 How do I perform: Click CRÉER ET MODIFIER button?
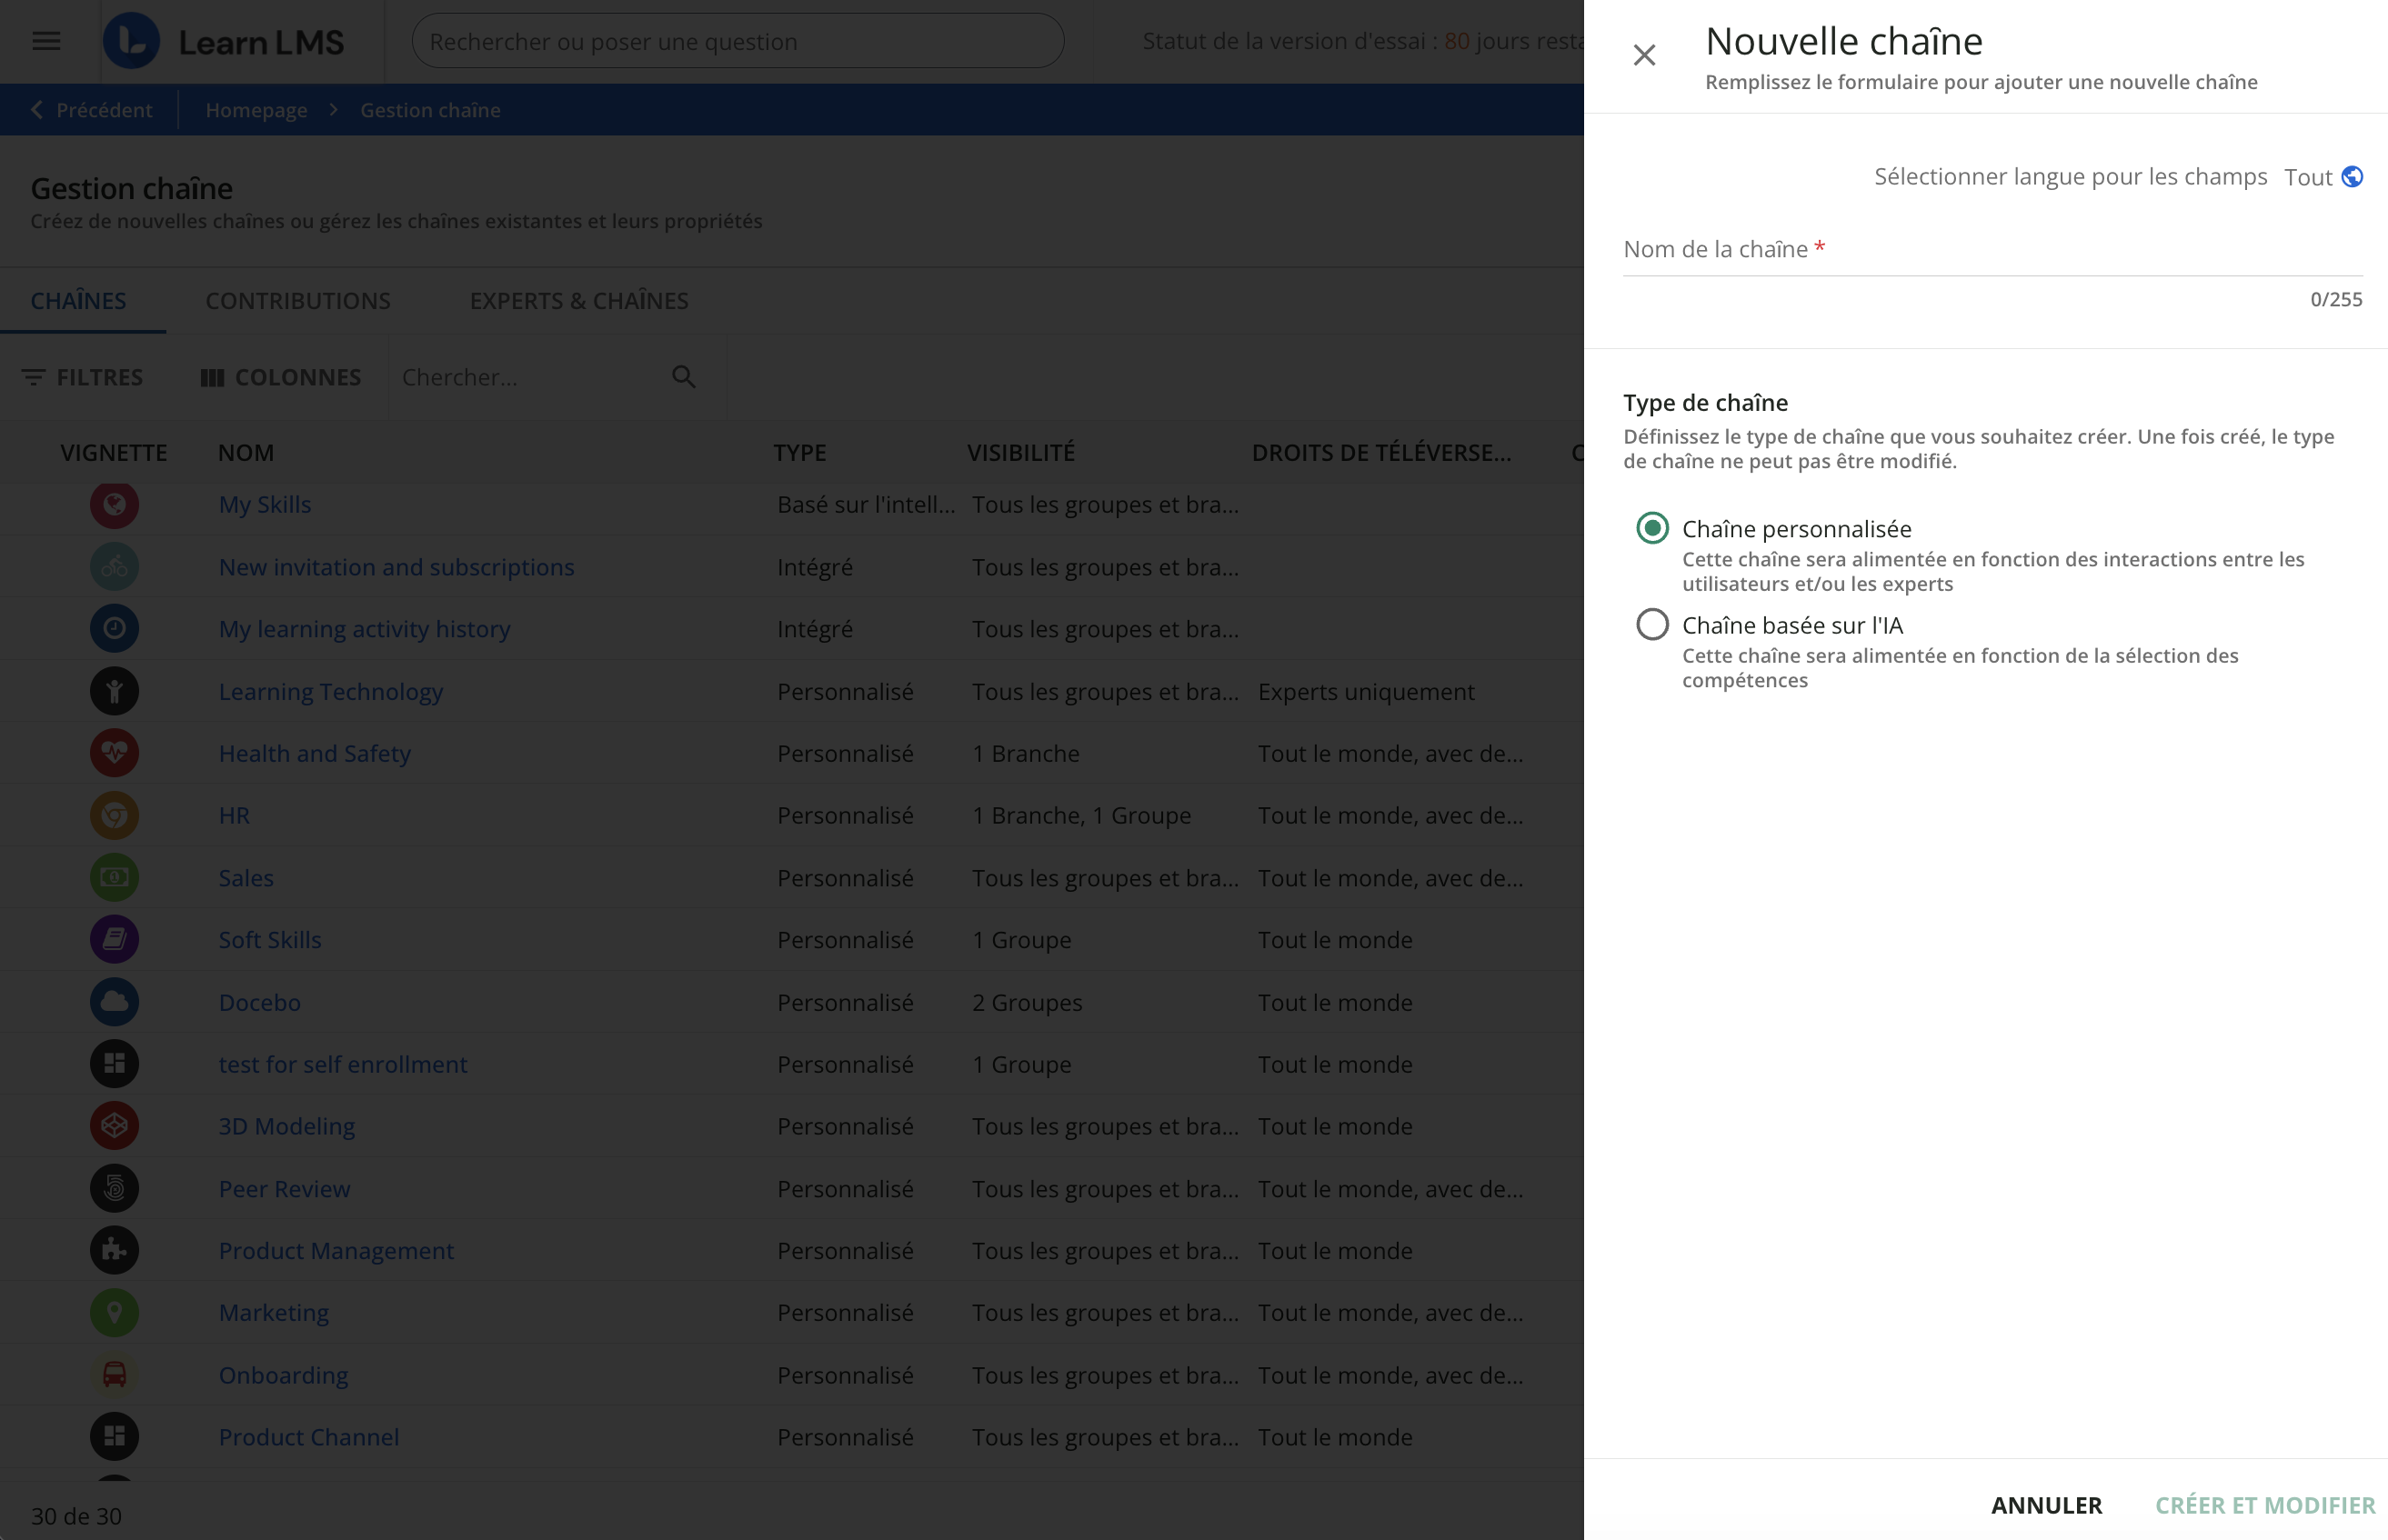click(x=2264, y=1504)
